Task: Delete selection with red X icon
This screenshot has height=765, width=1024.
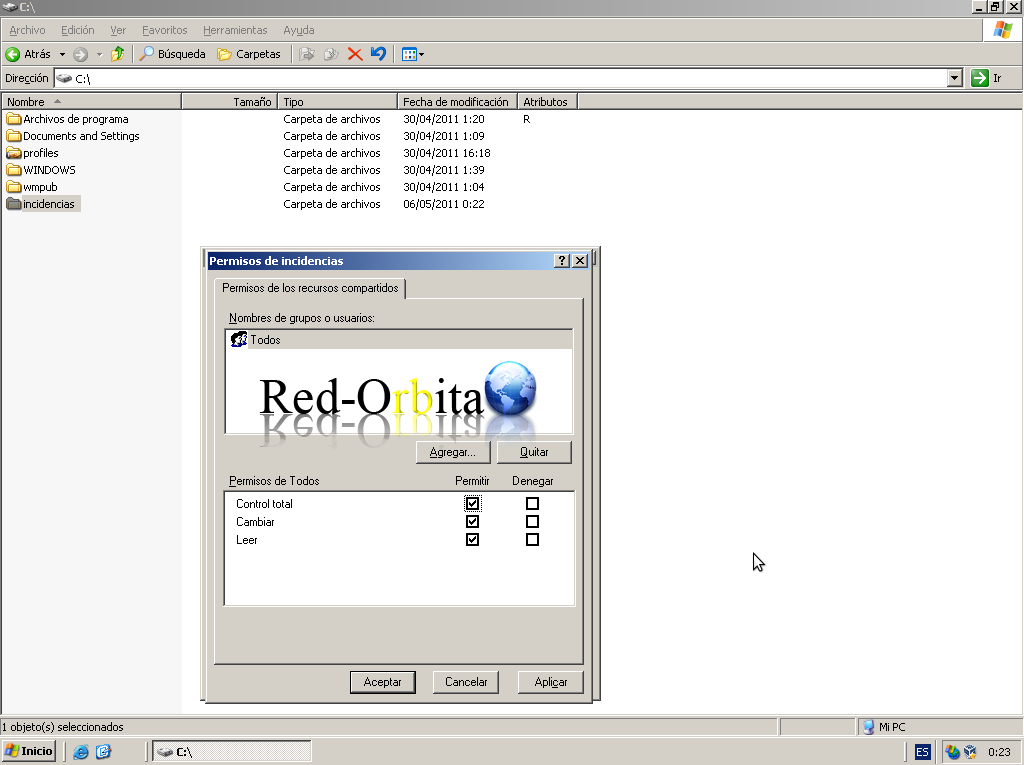Action: [355, 54]
